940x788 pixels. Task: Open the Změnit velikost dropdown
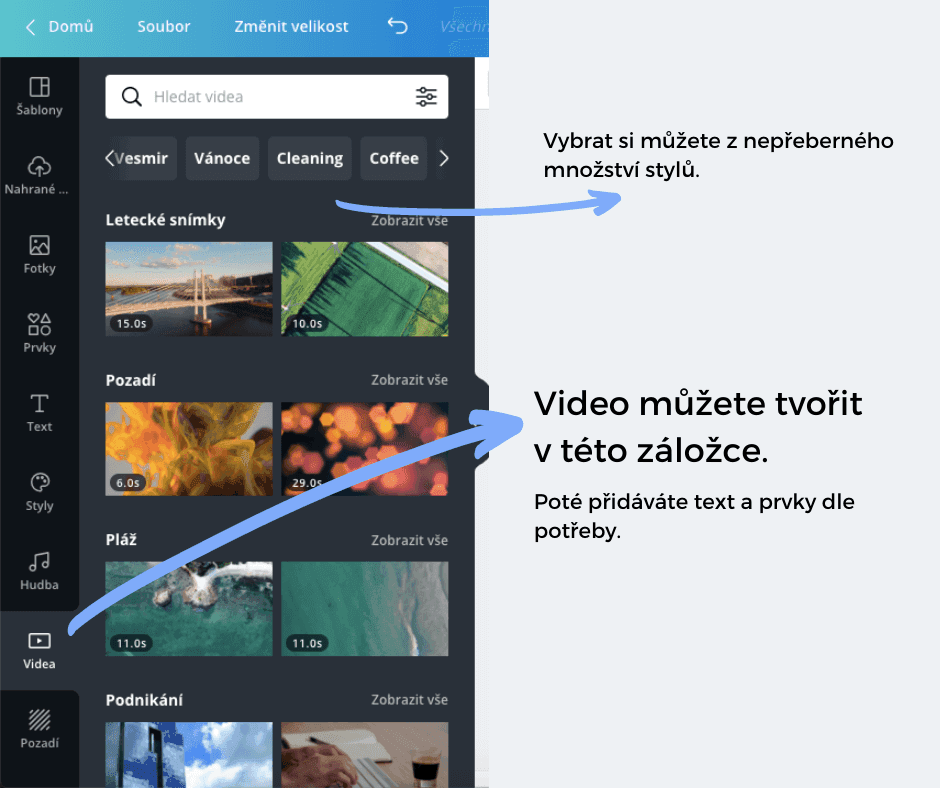coord(290,27)
